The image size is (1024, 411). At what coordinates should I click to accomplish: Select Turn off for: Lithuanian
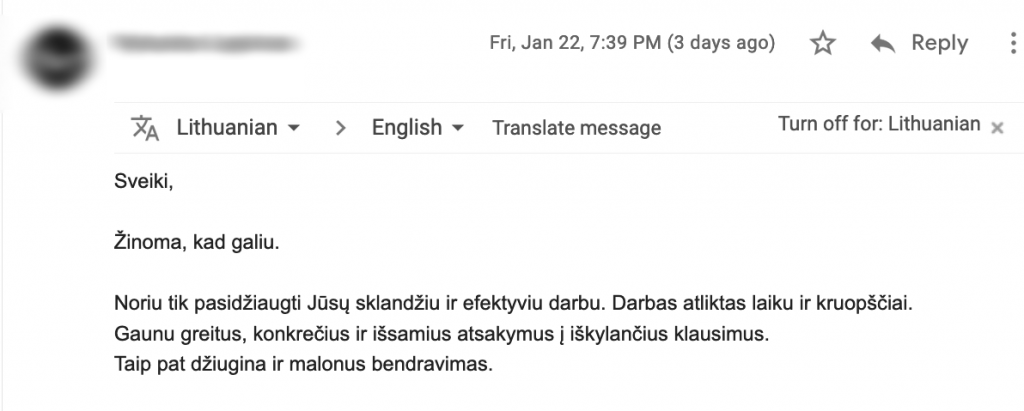coord(878,125)
